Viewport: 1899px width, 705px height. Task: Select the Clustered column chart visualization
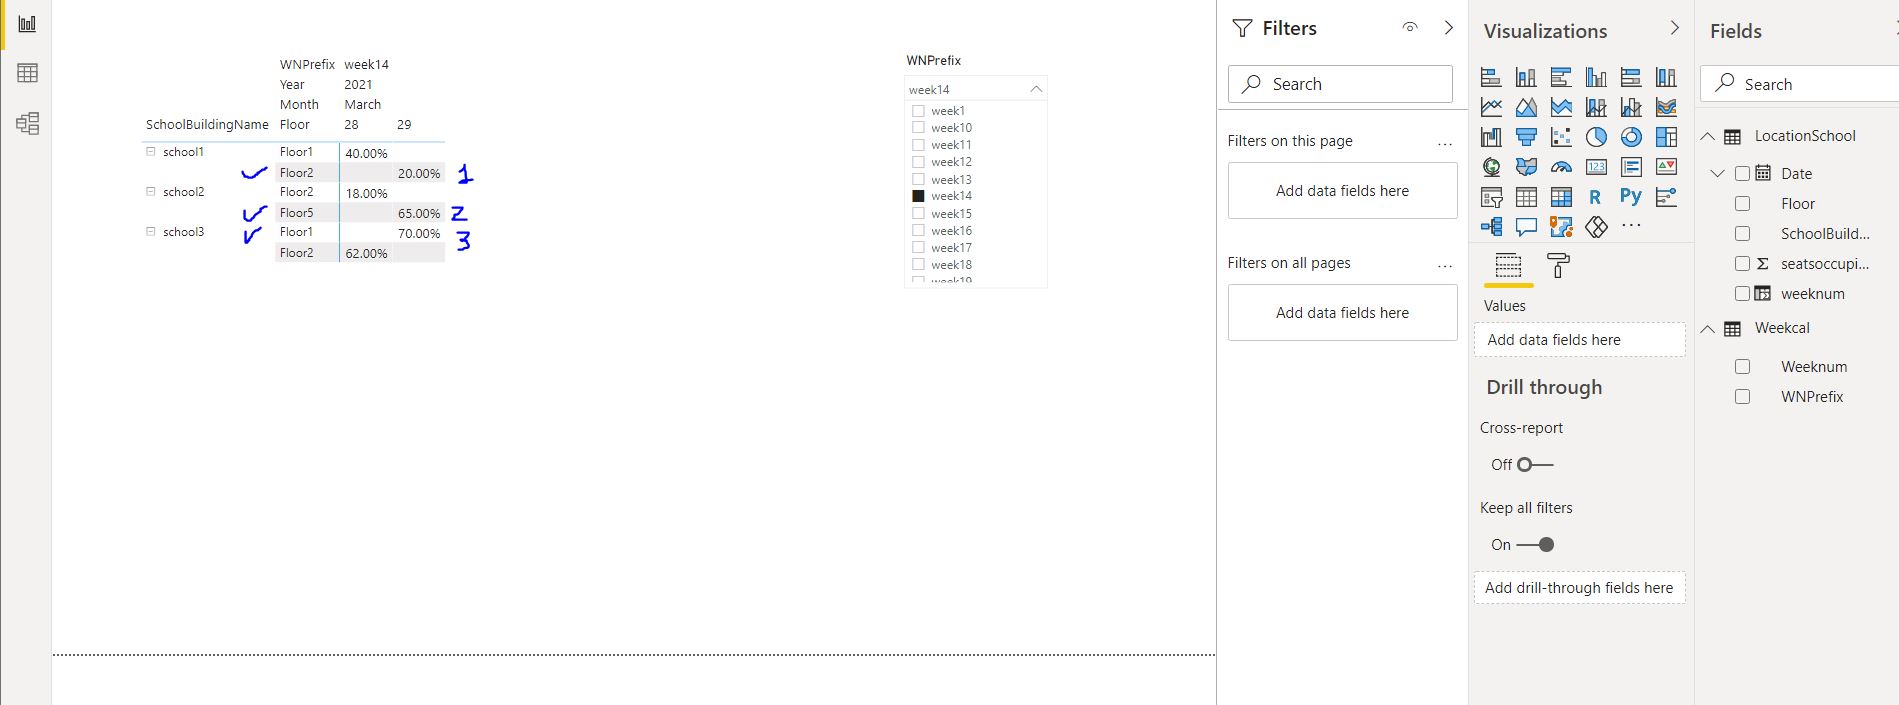coord(1596,77)
